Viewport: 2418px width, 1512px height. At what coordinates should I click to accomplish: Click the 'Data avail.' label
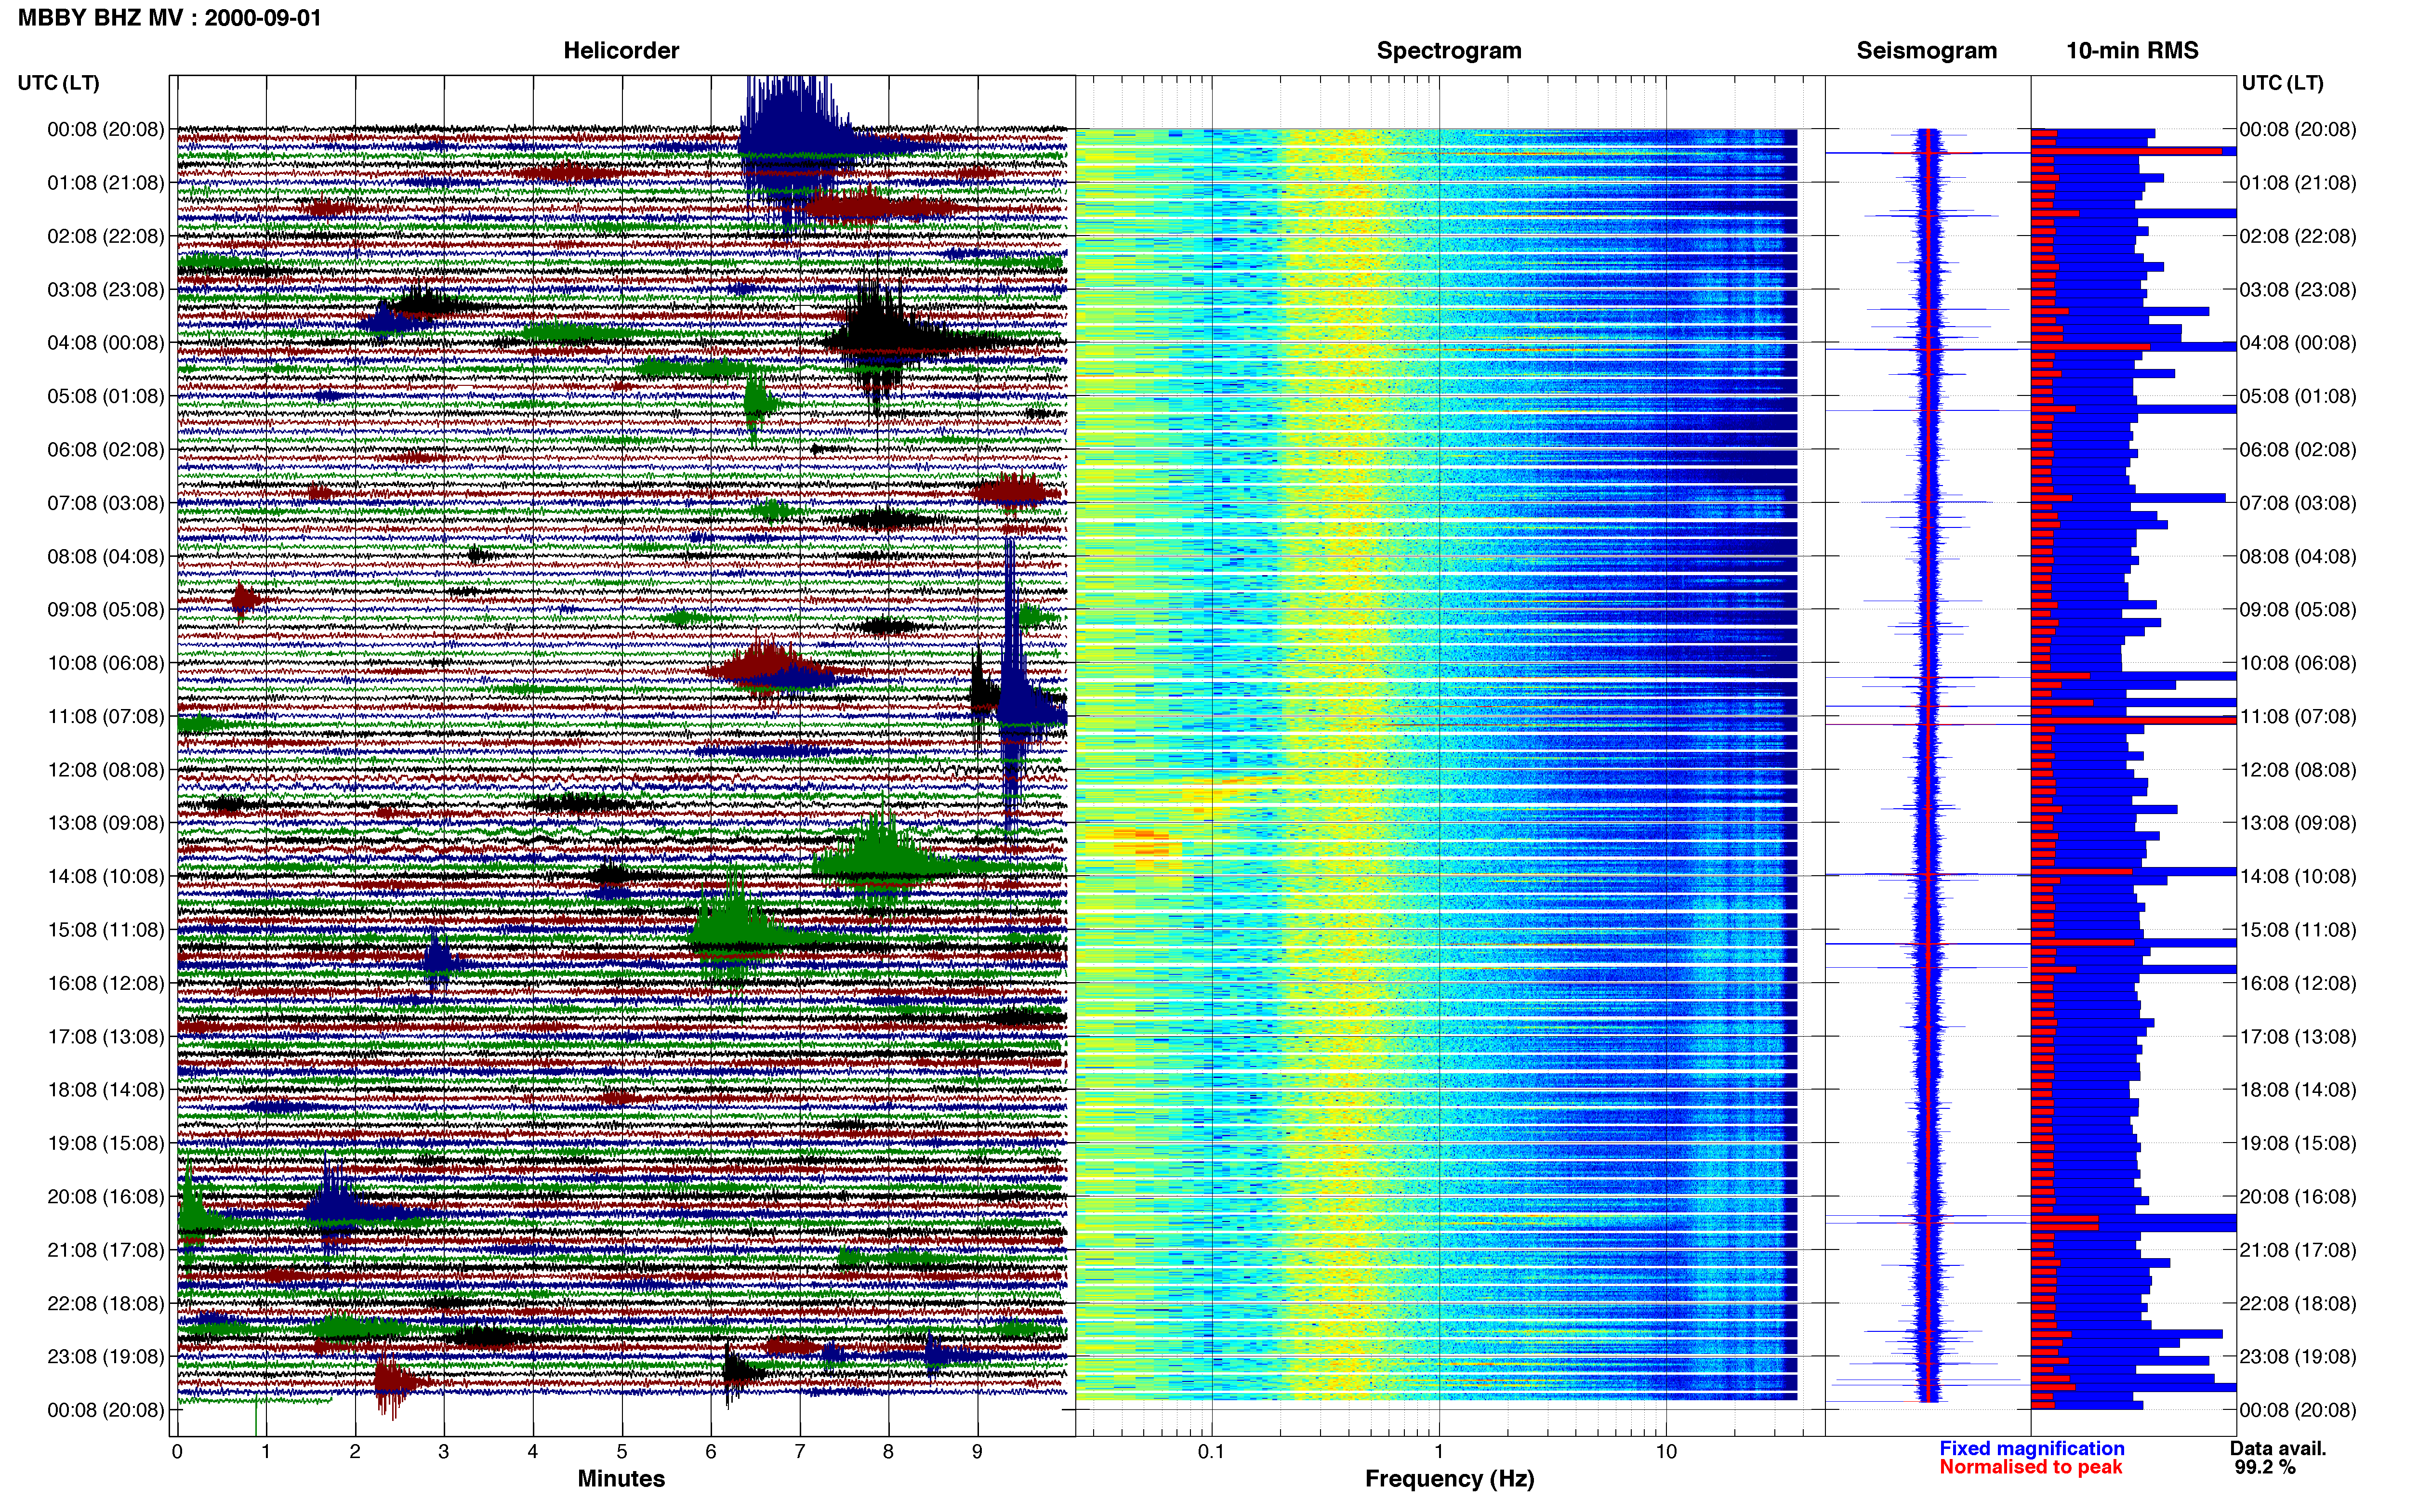pyautogui.click(x=2278, y=1448)
